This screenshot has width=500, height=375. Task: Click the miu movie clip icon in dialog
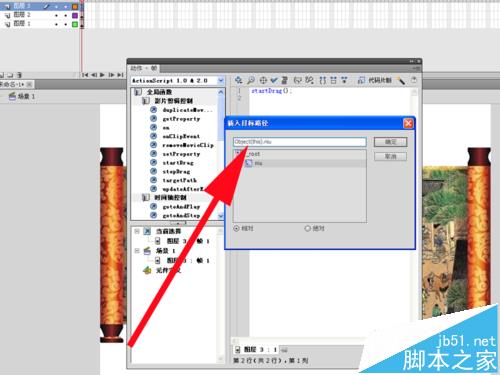pos(249,163)
